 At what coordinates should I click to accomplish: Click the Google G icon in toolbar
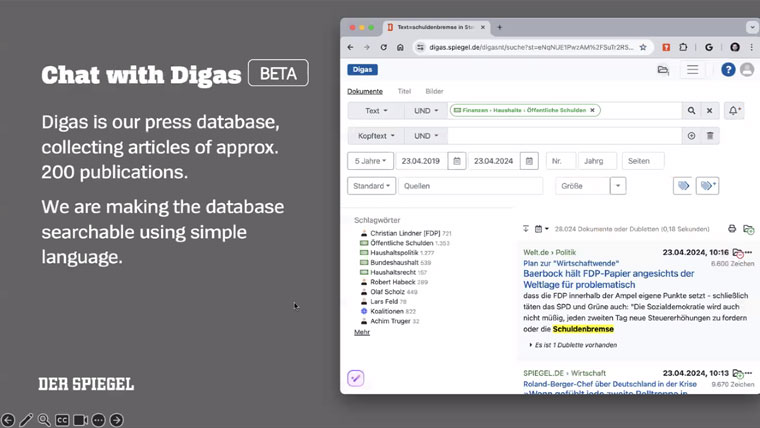click(x=709, y=47)
